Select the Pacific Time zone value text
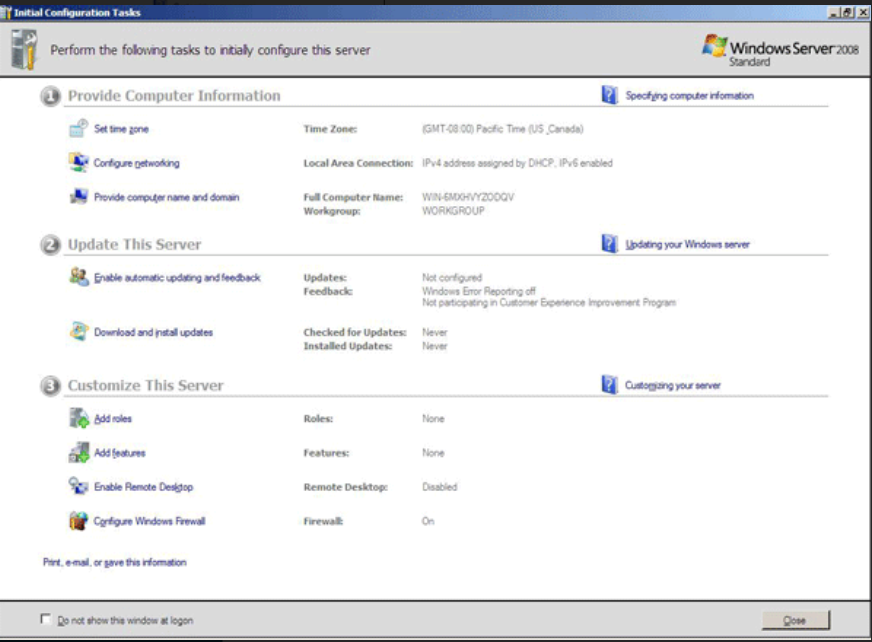The height and width of the screenshot is (642, 872). (x=503, y=129)
